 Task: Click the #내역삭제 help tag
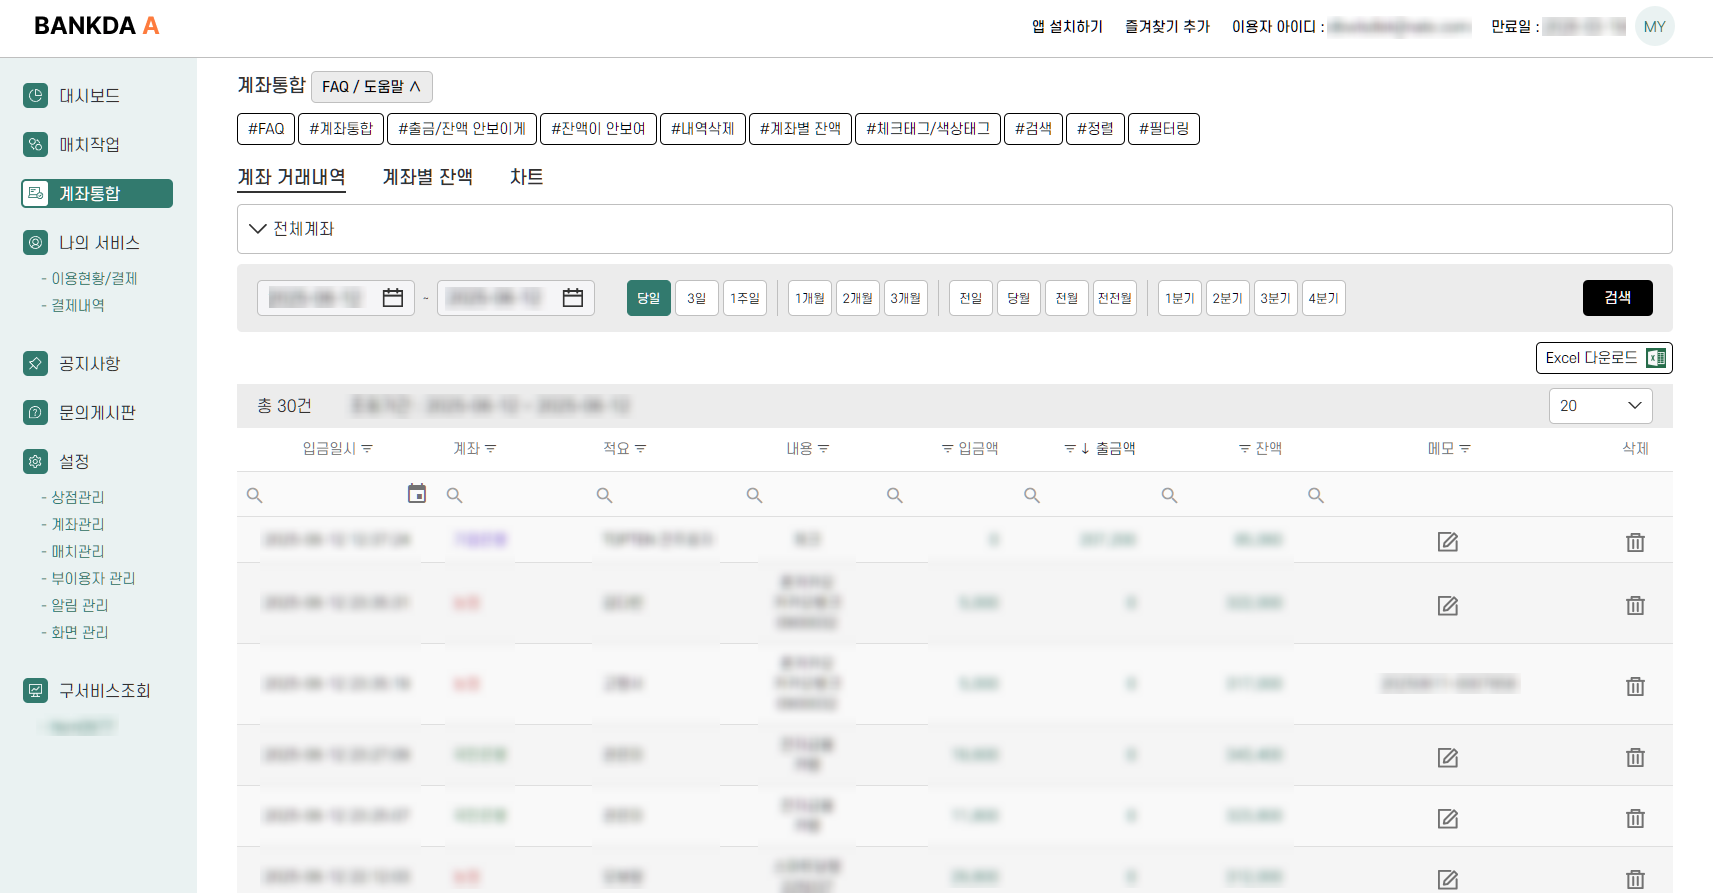click(702, 129)
